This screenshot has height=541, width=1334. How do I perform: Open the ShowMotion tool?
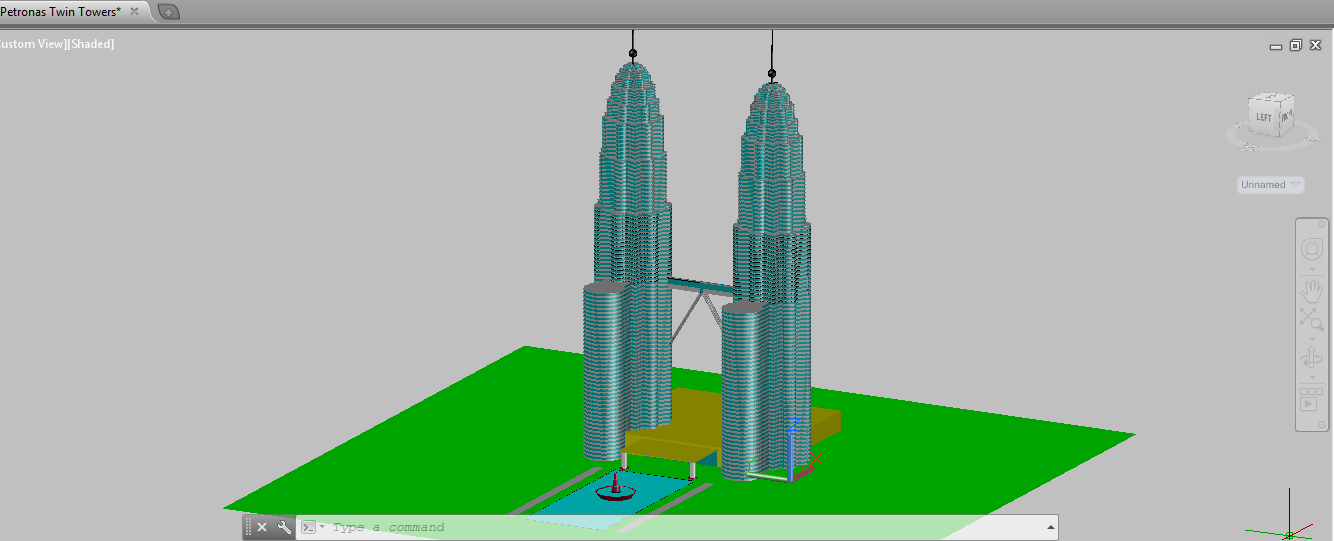[1309, 399]
